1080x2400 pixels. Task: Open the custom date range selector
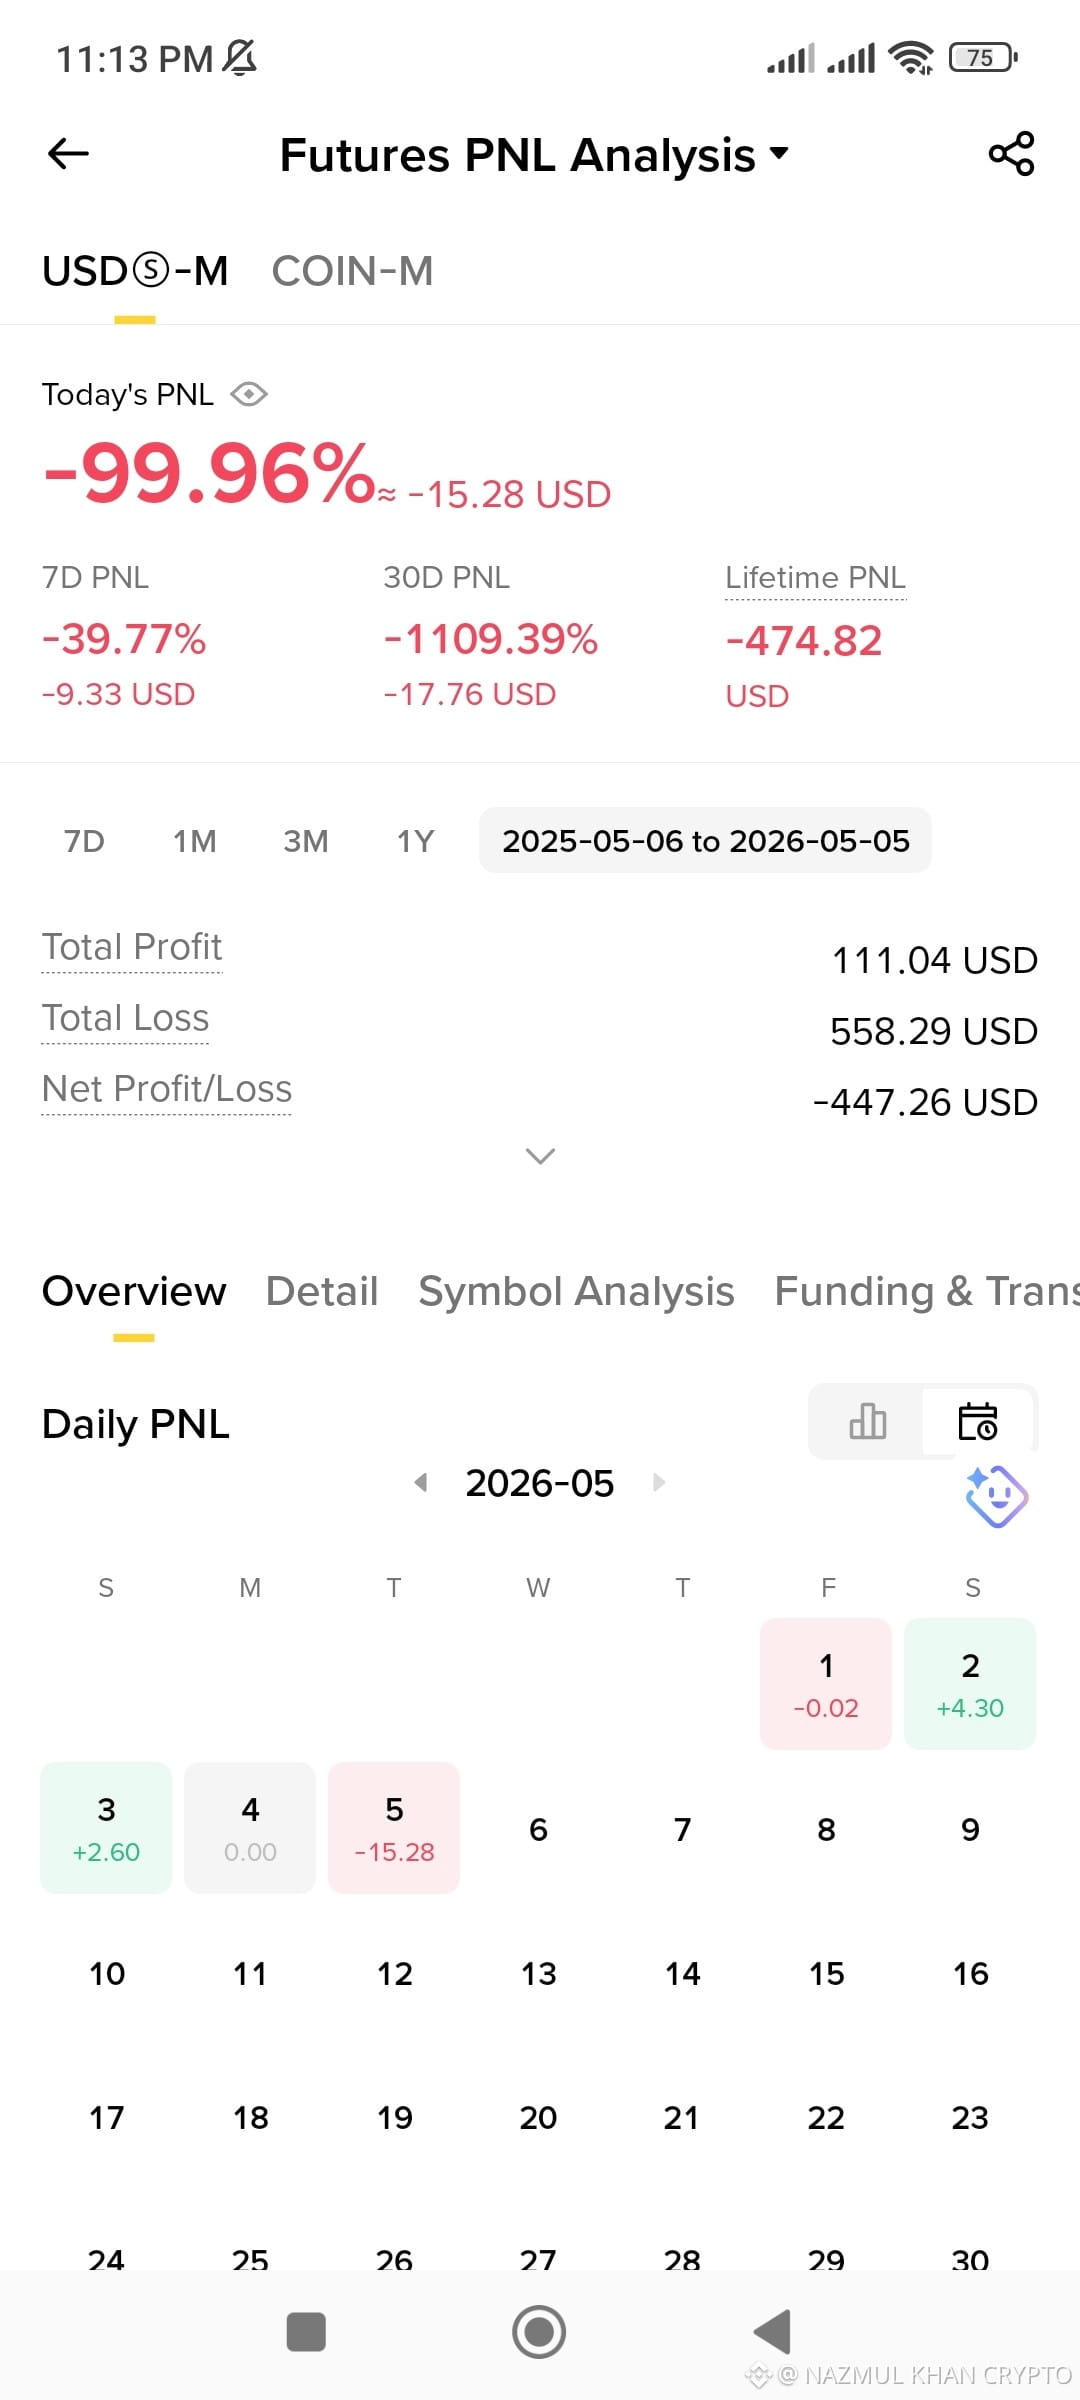[x=705, y=840]
